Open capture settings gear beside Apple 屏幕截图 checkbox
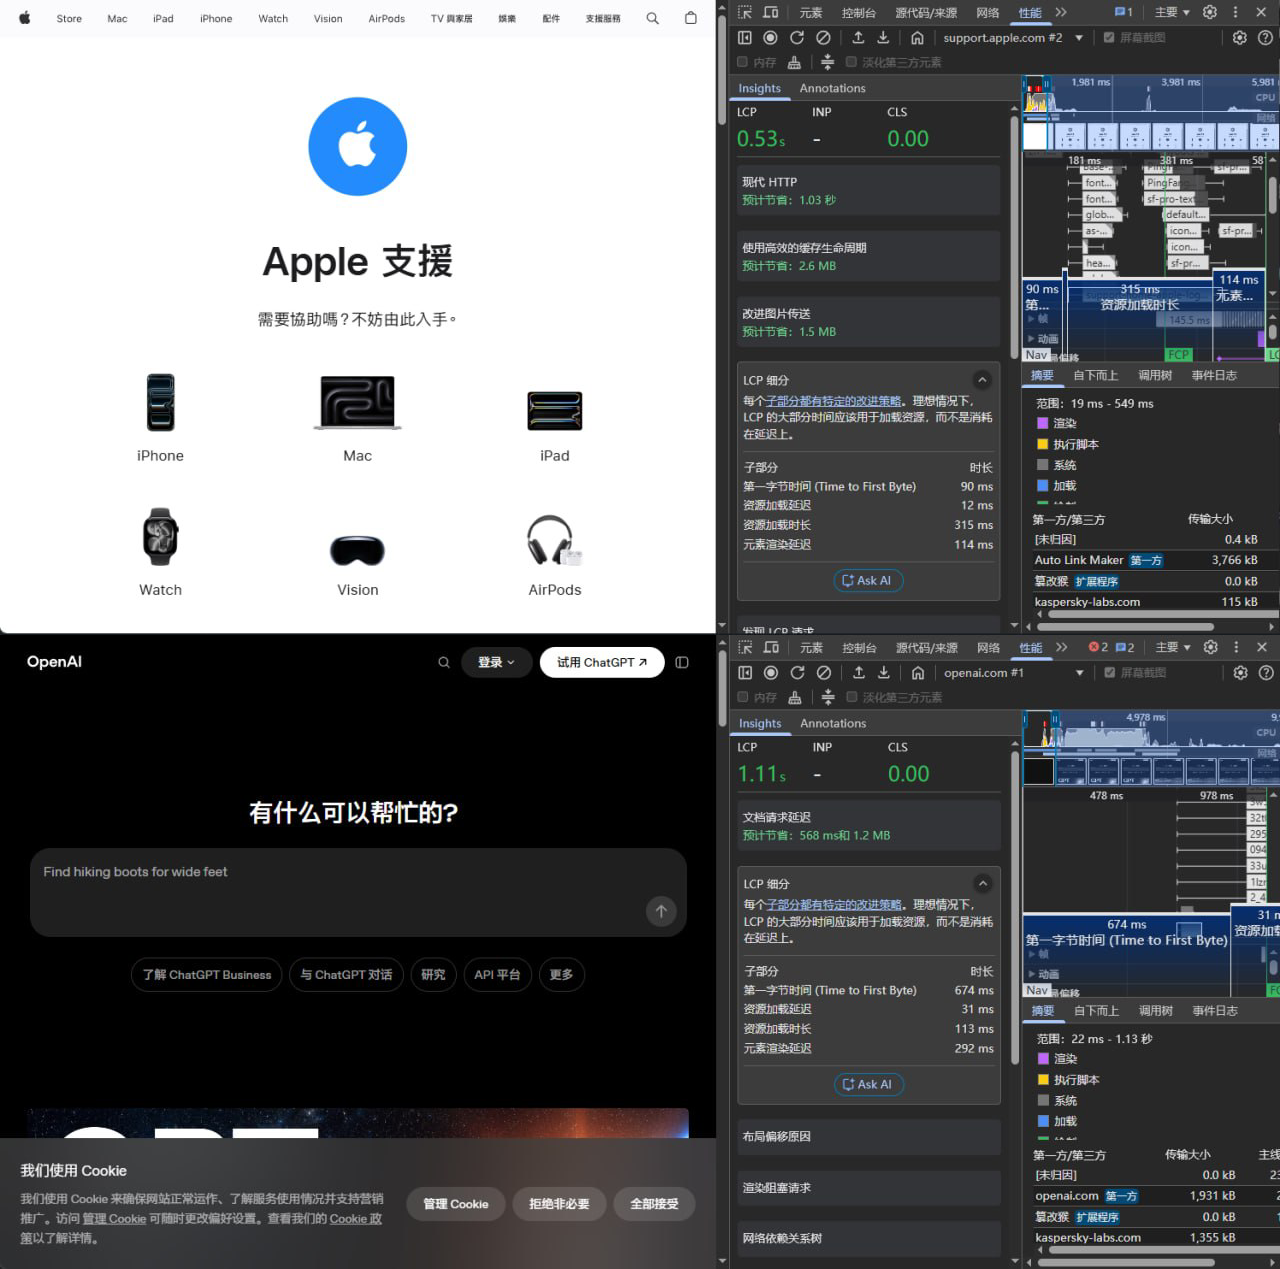The height and width of the screenshot is (1269, 1280). coord(1240,37)
